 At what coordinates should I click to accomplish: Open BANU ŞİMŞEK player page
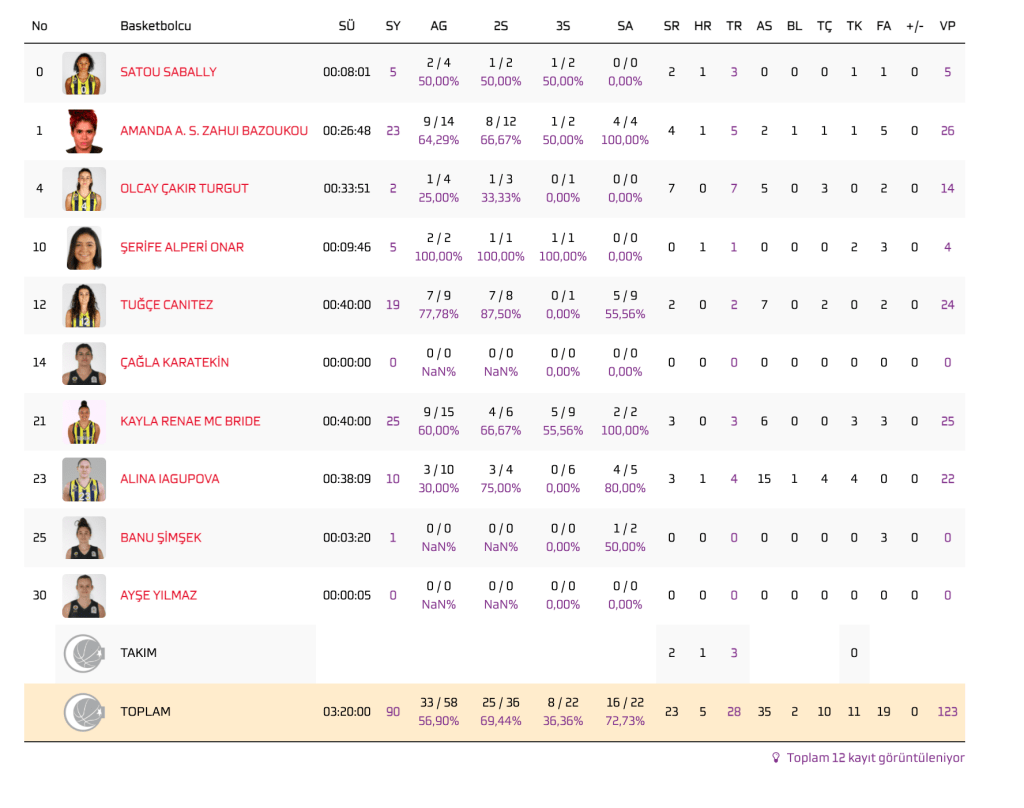[x=160, y=538]
